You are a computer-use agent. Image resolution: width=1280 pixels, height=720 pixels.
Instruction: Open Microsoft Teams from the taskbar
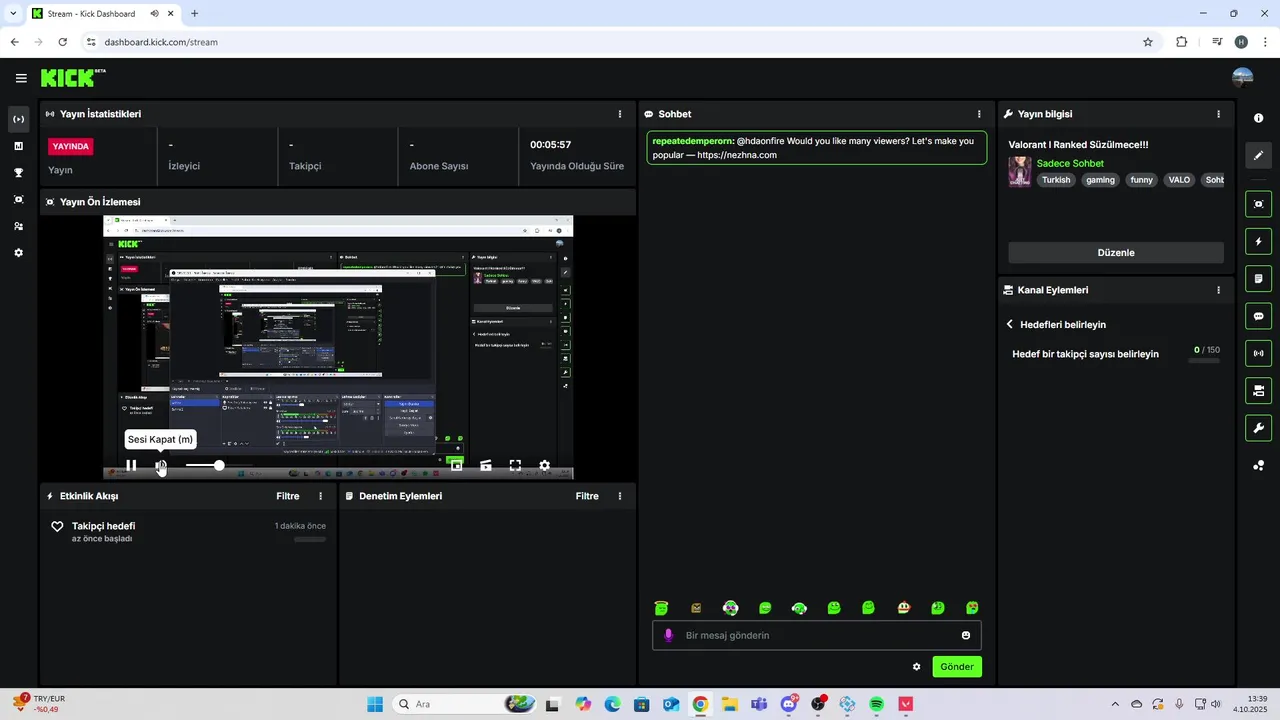[759, 704]
